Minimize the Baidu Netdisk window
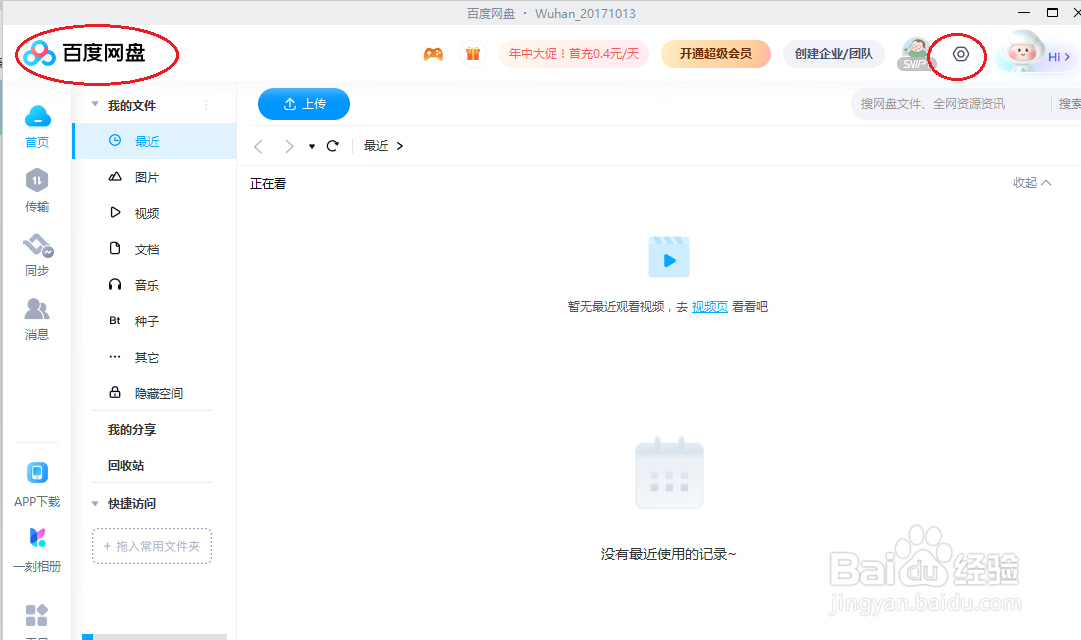 [1024, 12]
